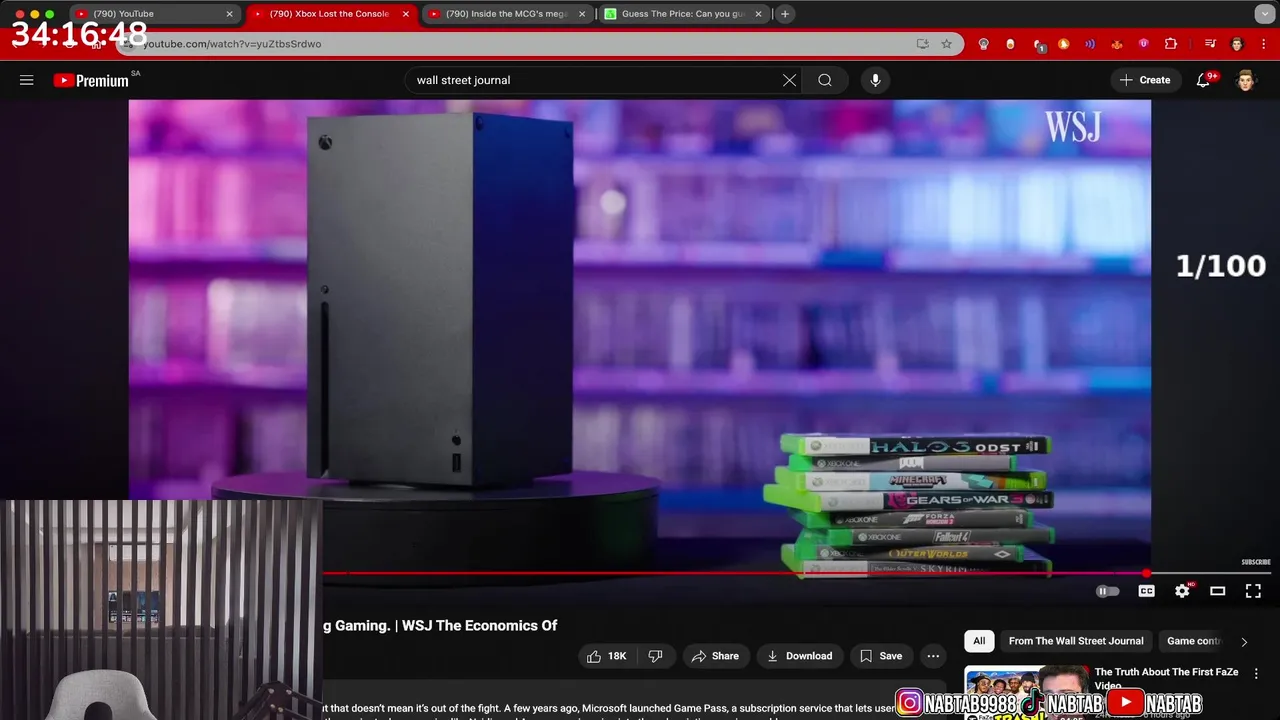The image size is (1280, 720).
Task: Close the Guess The Price tab
Action: pyautogui.click(x=758, y=14)
